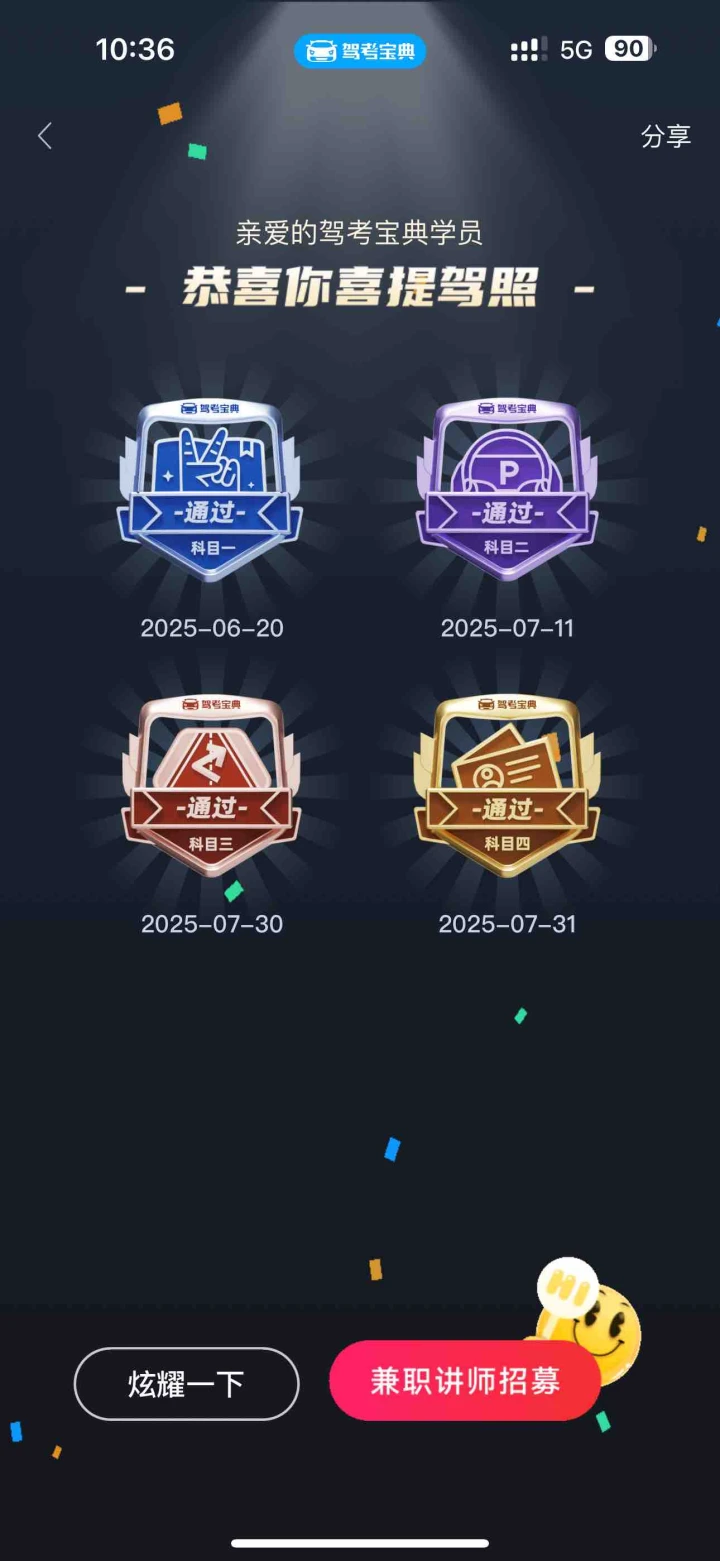Open the 分享 share option
720x1561 pixels.
pos(666,136)
